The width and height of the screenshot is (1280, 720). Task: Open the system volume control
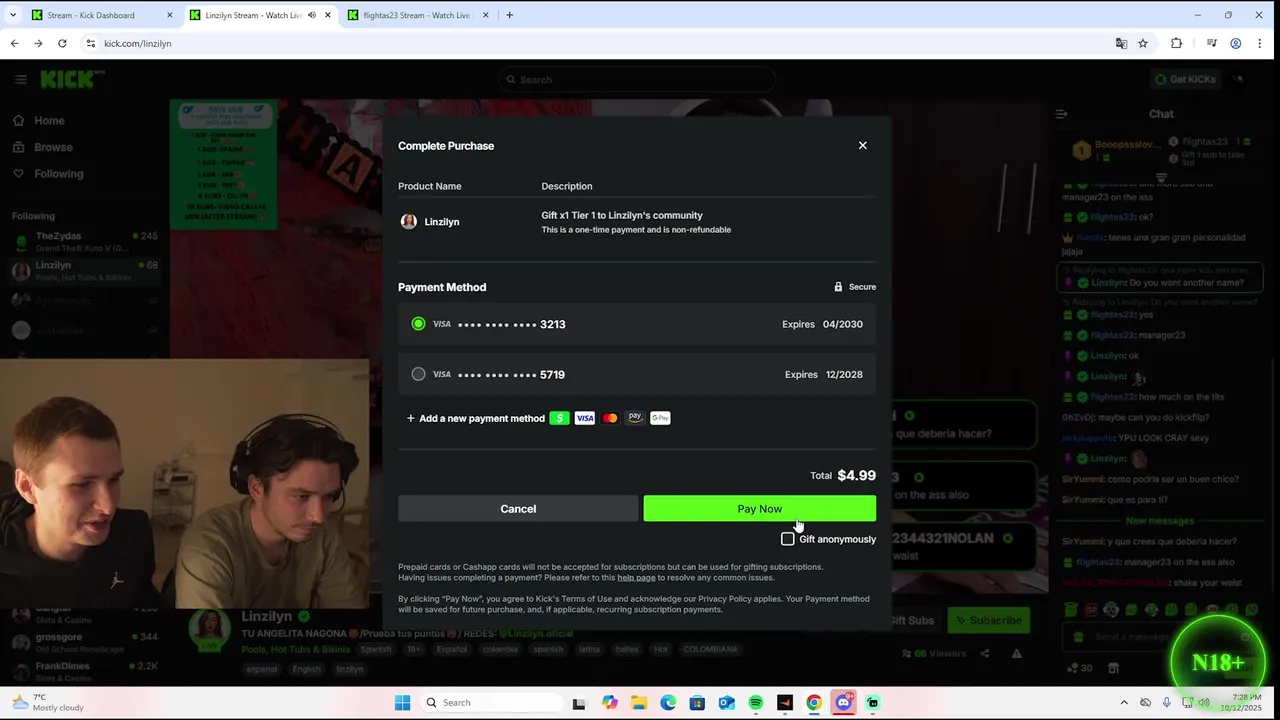pyautogui.click(x=1203, y=702)
